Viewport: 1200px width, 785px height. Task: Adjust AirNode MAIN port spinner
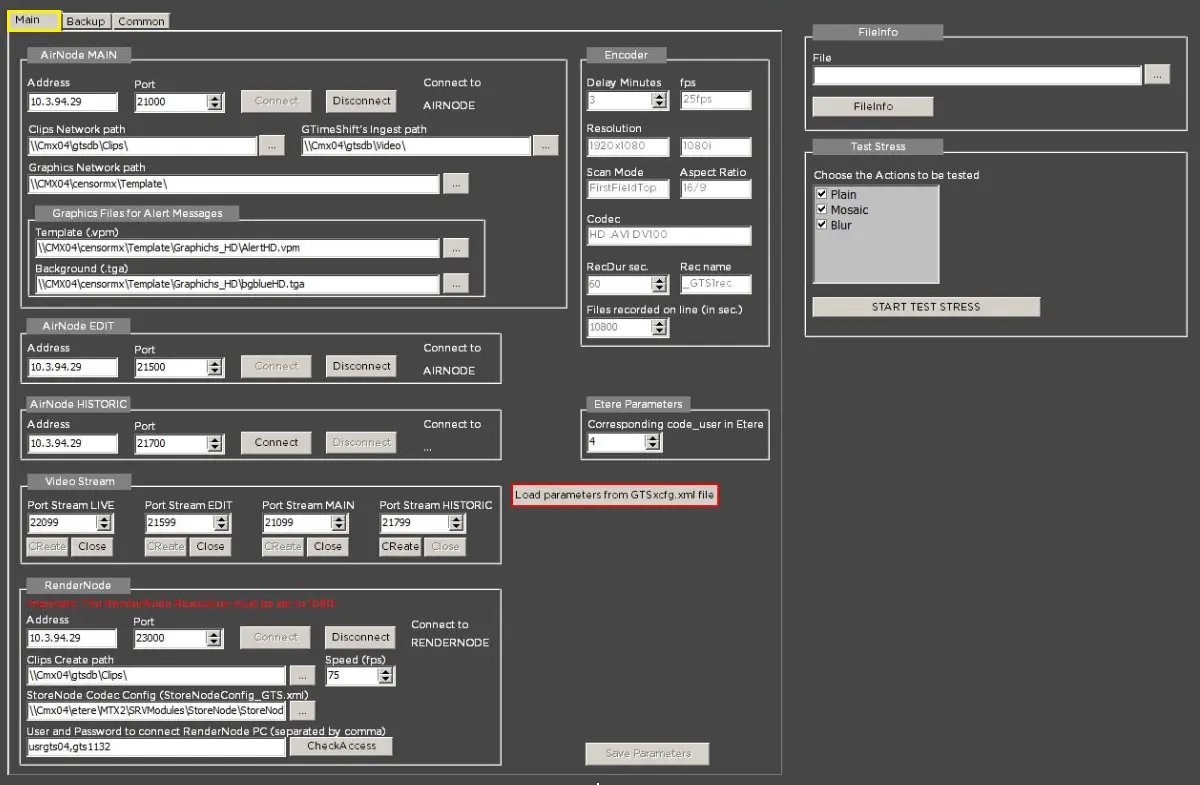coord(215,102)
